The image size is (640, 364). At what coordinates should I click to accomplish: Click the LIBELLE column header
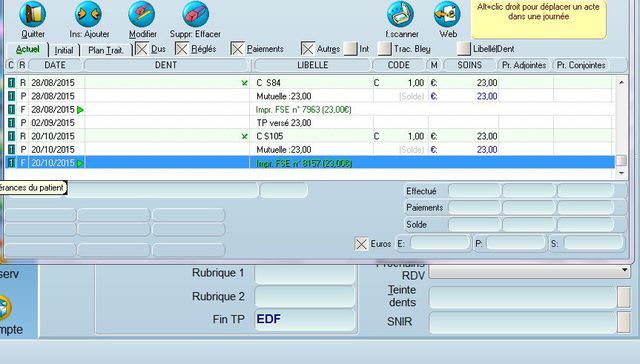tap(313, 65)
